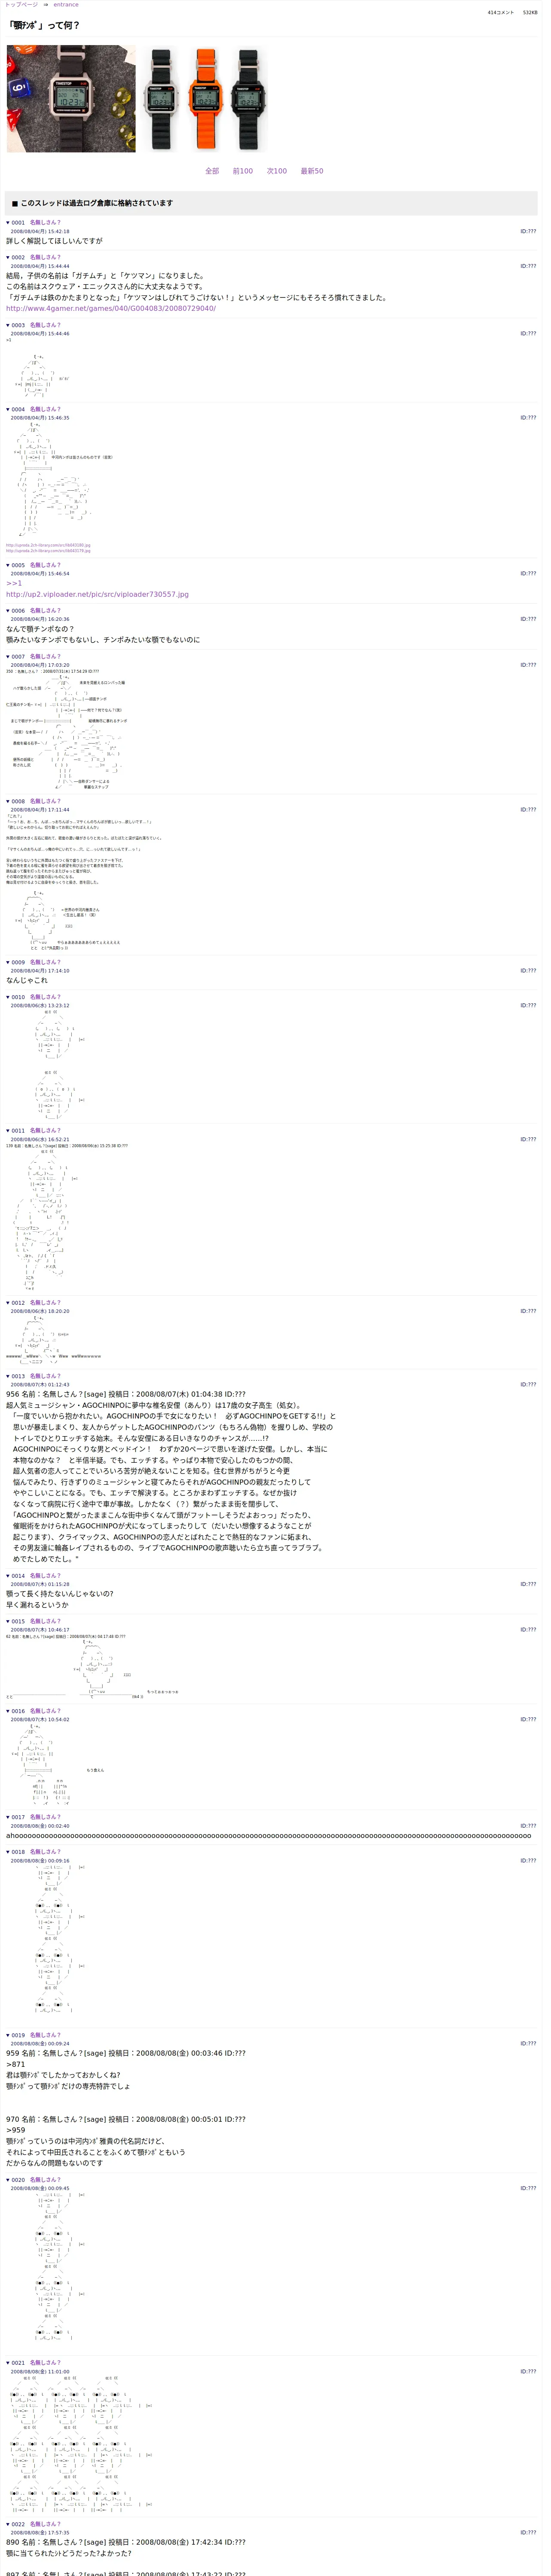Viewport: 551px width, 2576px height.
Task: Click the 532KB size text
Action: (x=530, y=13)
